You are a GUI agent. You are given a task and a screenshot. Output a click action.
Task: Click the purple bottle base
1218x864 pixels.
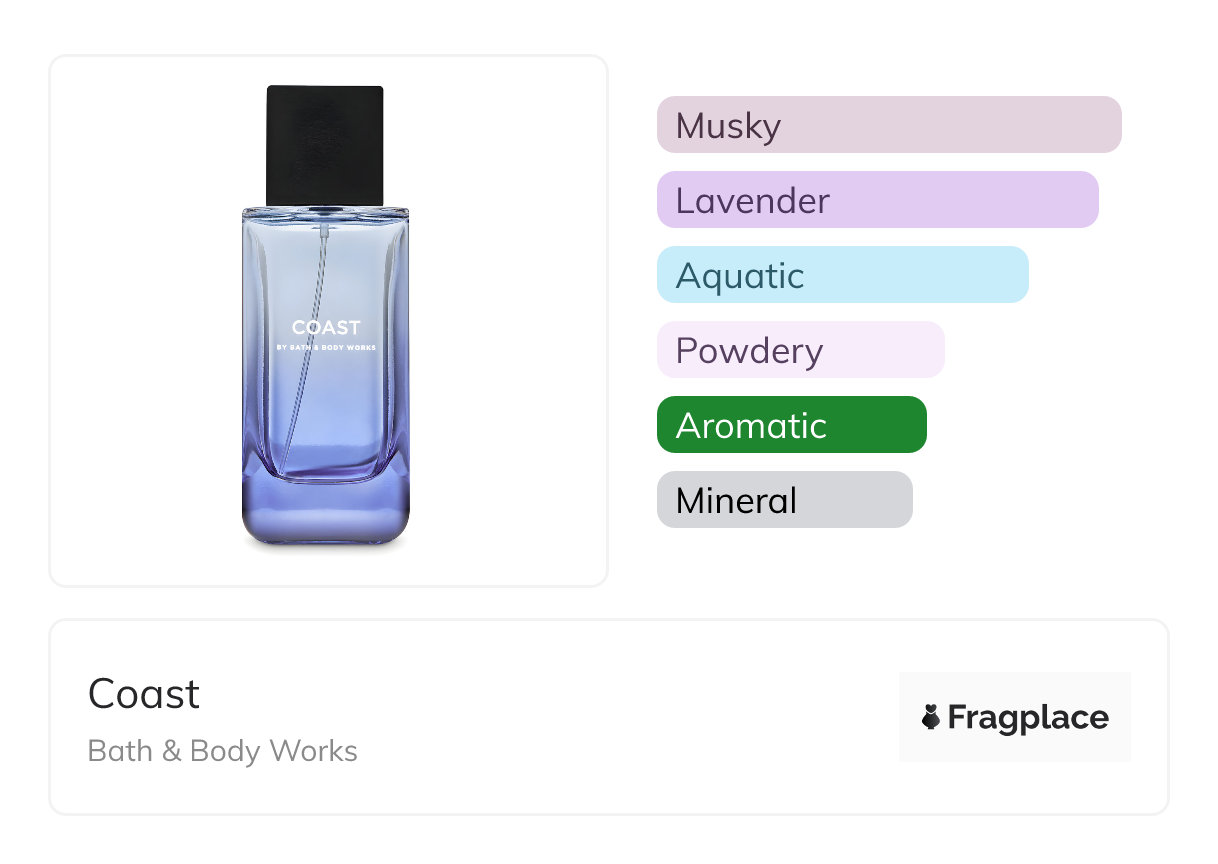click(x=326, y=512)
